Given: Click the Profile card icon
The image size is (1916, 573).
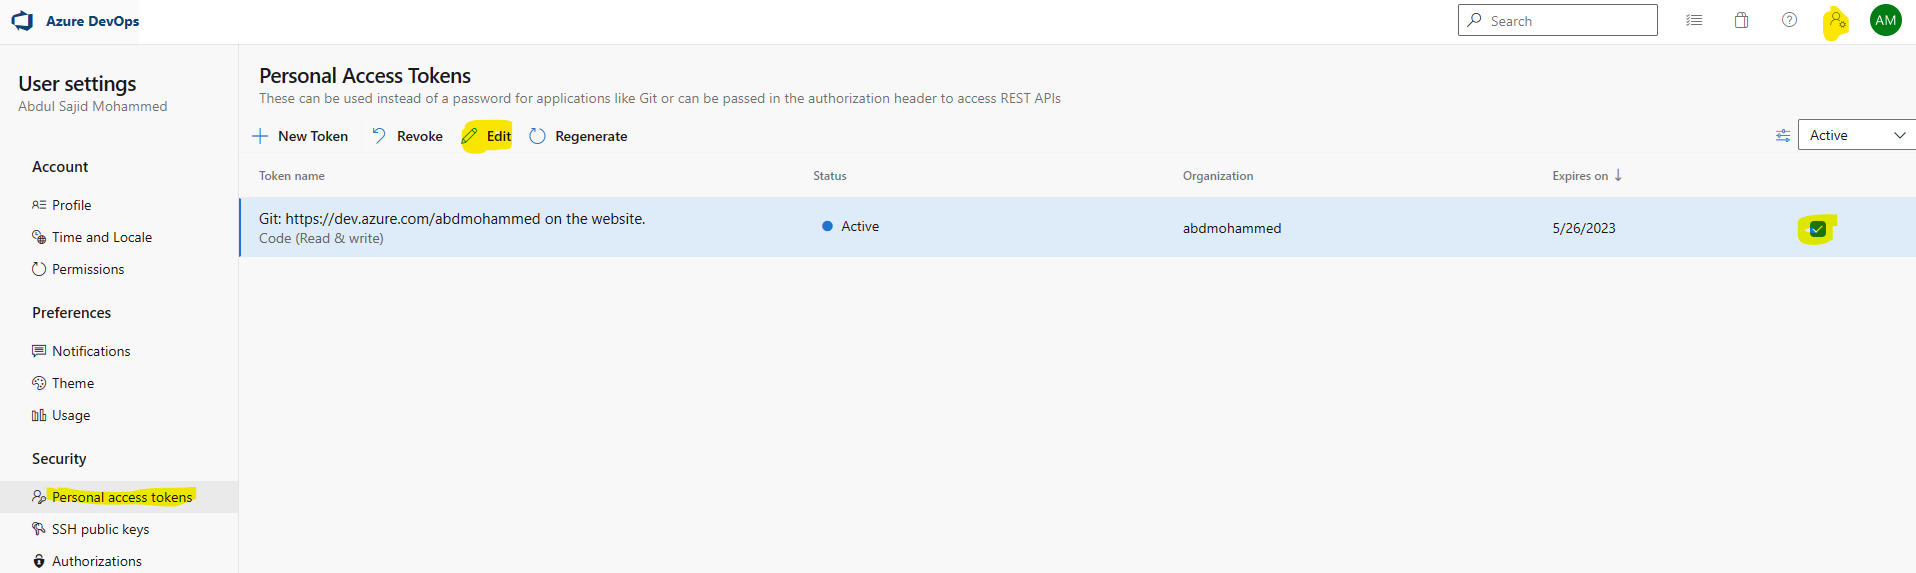Looking at the screenshot, I should (39, 205).
